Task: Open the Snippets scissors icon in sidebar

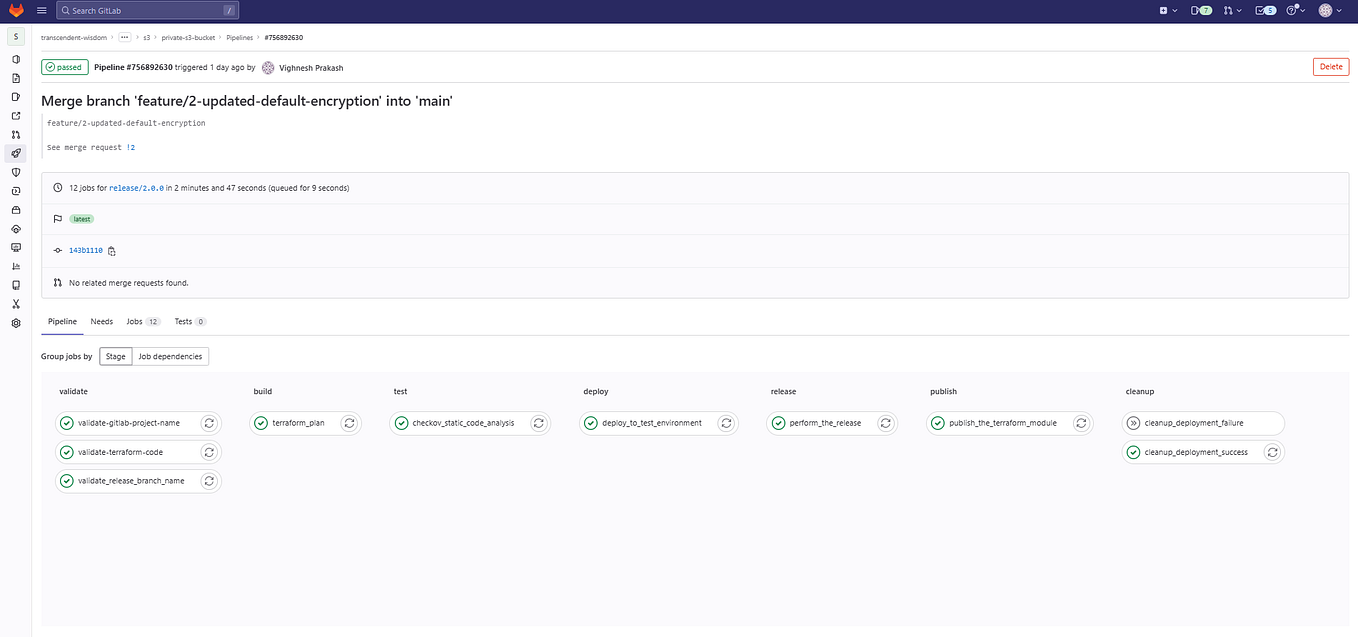Action: pyautogui.click(x=15, y=304)
